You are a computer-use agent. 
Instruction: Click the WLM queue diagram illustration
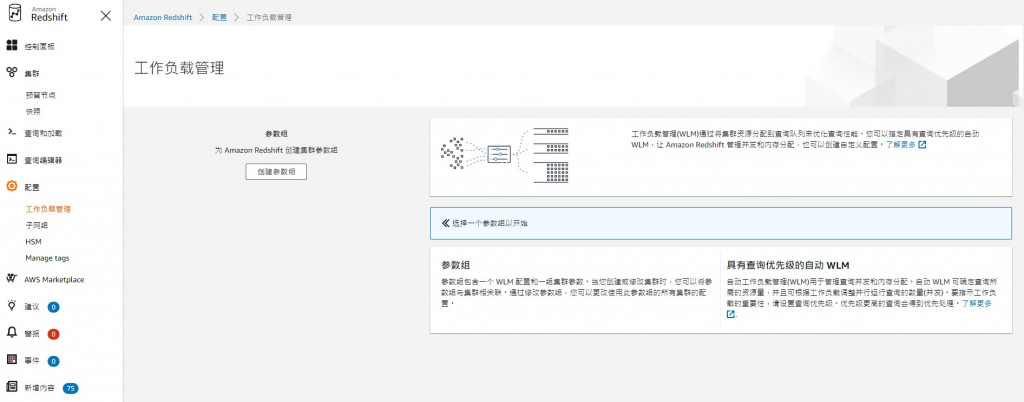[x=504, y=155]
